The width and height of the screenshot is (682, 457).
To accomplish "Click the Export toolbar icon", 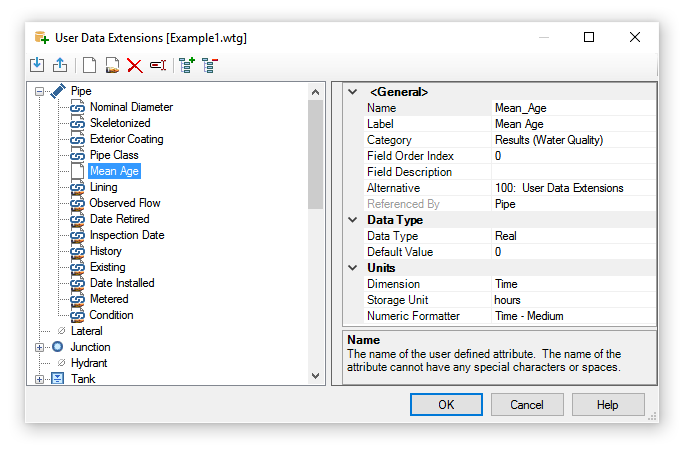I will coord(59,65).
